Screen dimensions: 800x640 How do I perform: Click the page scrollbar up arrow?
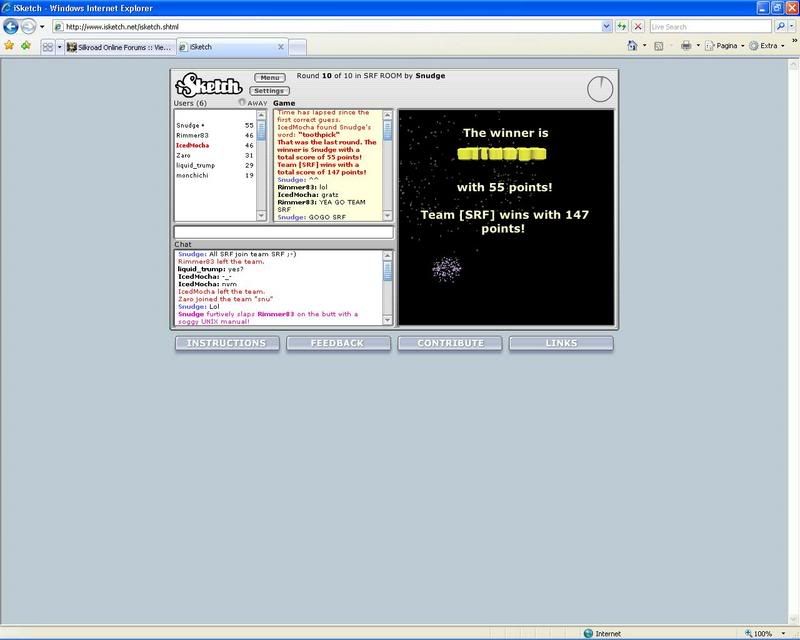click(x=793, y=64)
